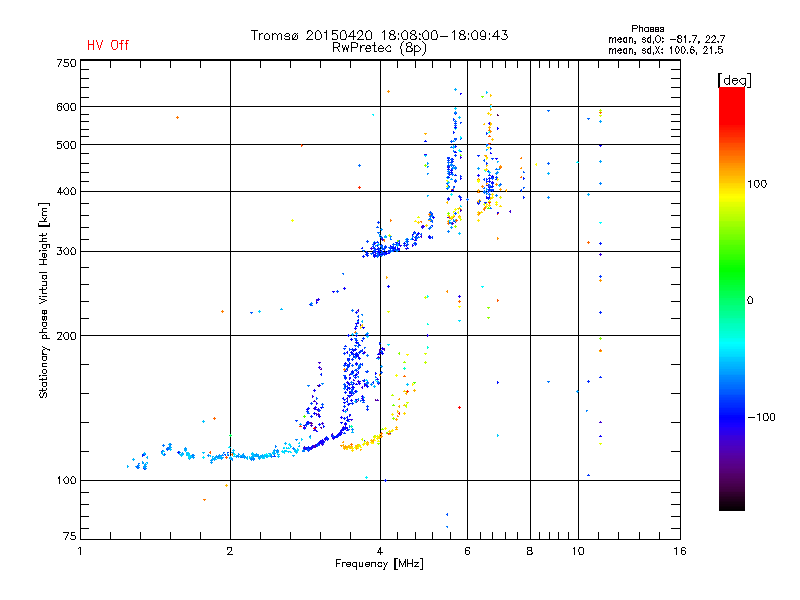This screenshot has height=600, width=800.
Task: Click the phase colorbar gradient
Action: 732,298
